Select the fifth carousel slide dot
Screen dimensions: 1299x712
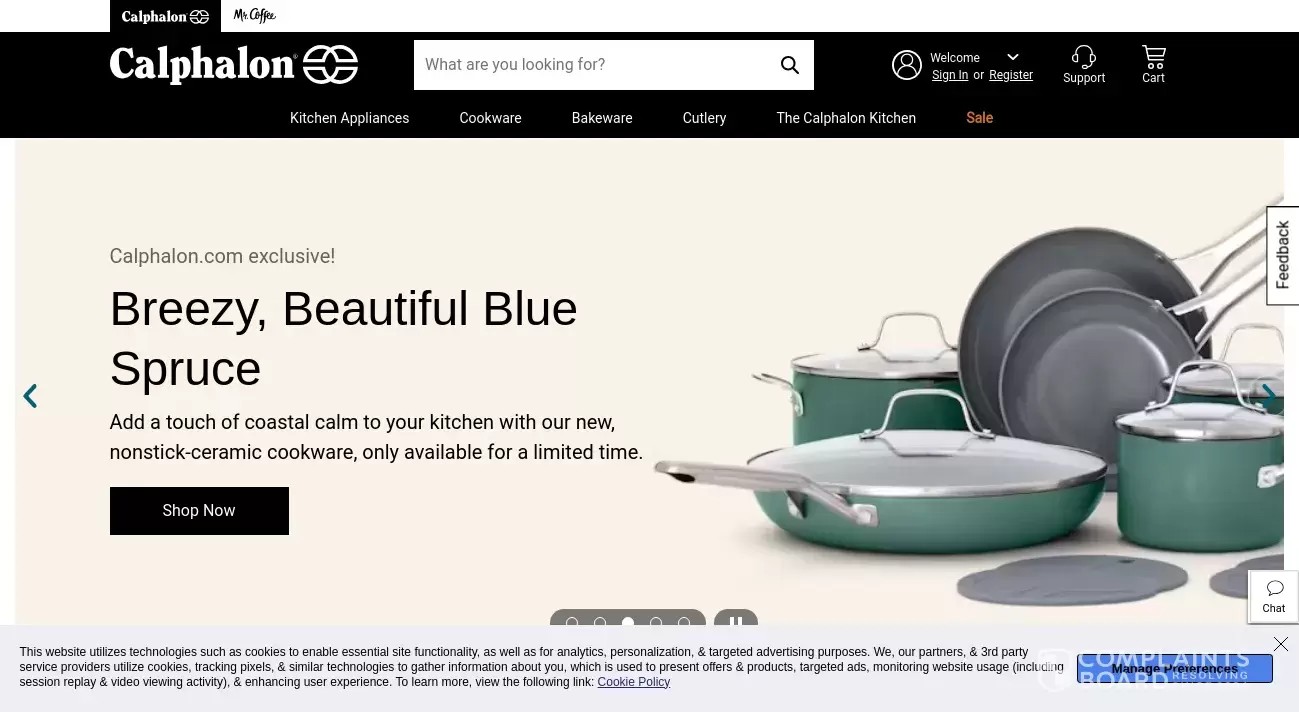point(684,623)
